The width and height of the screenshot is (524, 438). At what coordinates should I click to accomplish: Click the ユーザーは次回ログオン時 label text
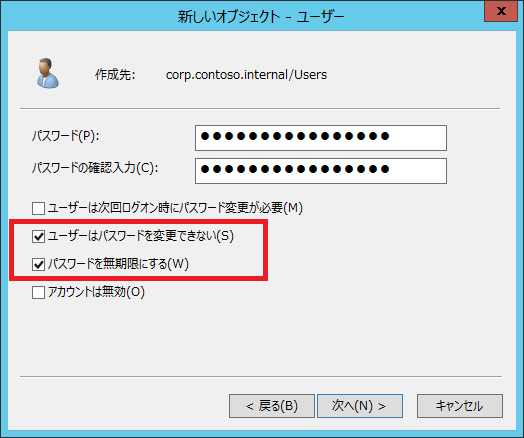point(175,208)
